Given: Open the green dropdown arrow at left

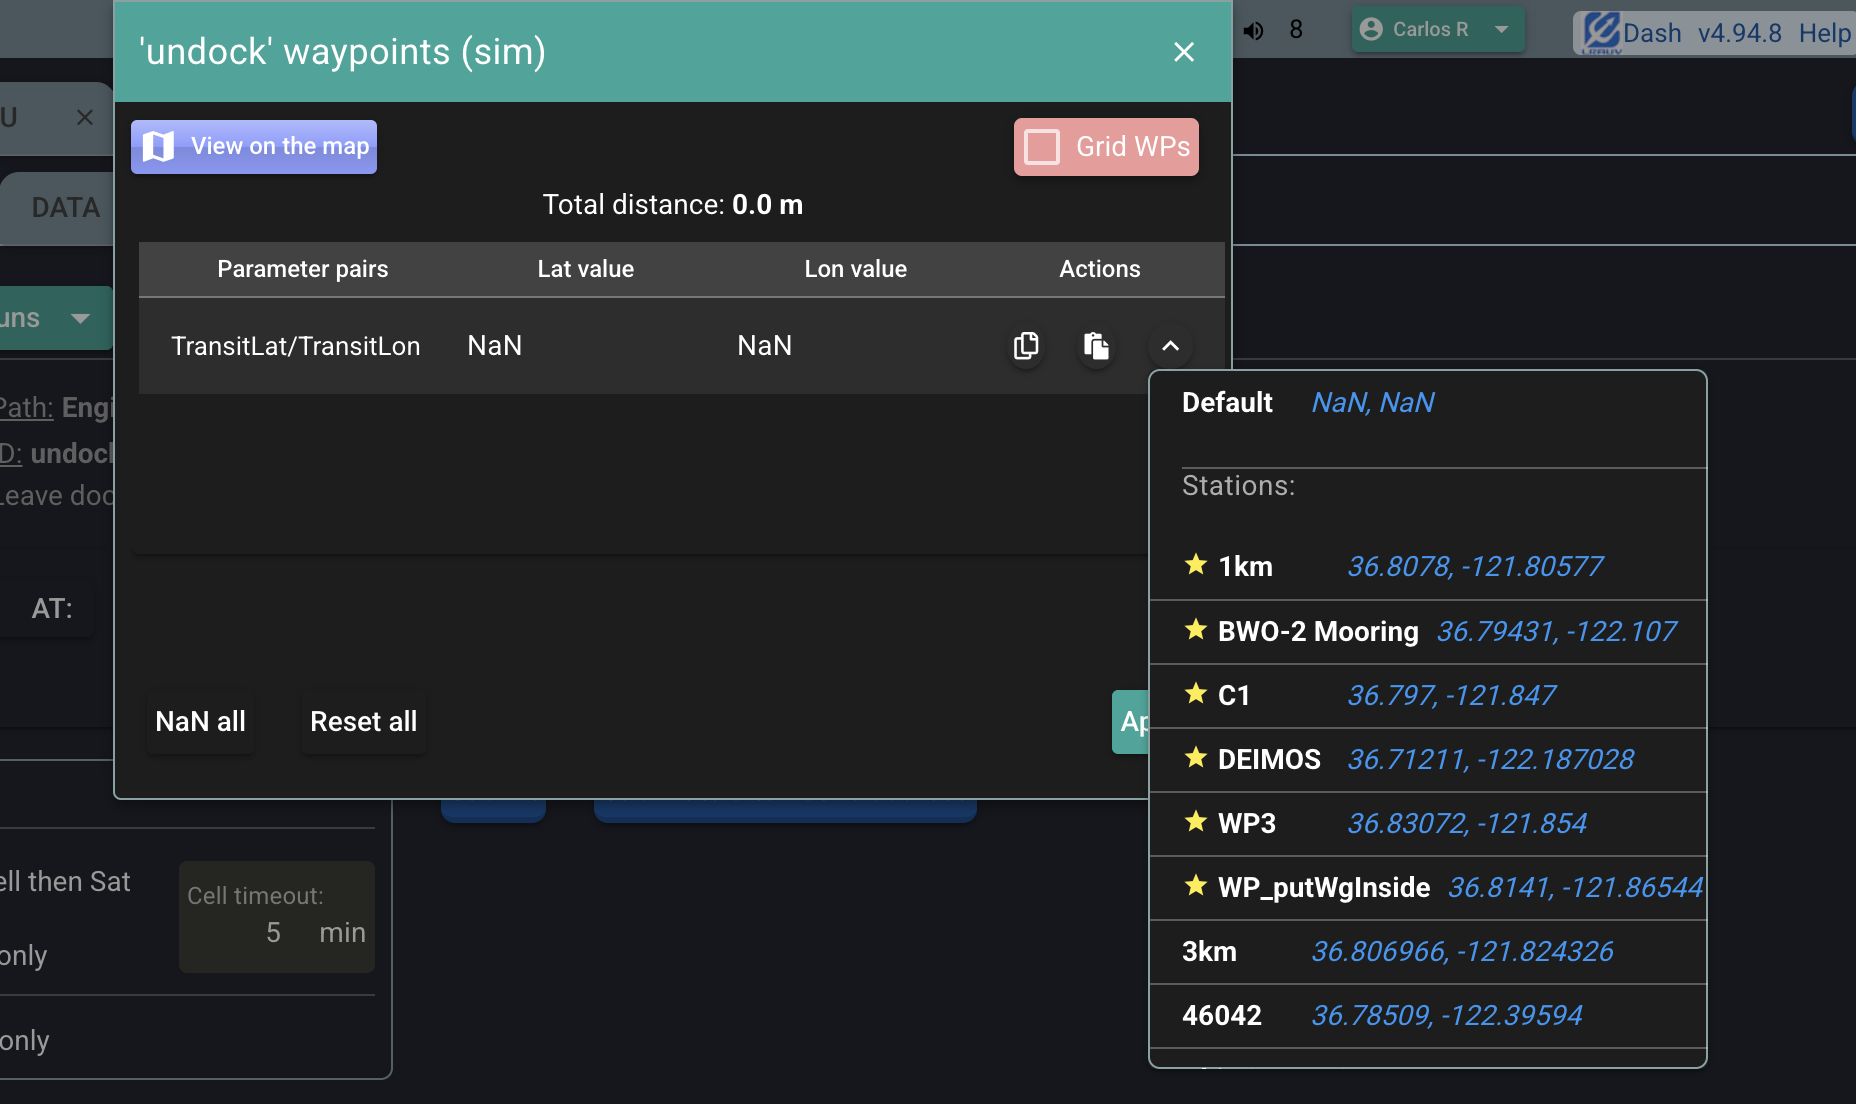Looking at the screenshot, I should (x=81, y=319).
